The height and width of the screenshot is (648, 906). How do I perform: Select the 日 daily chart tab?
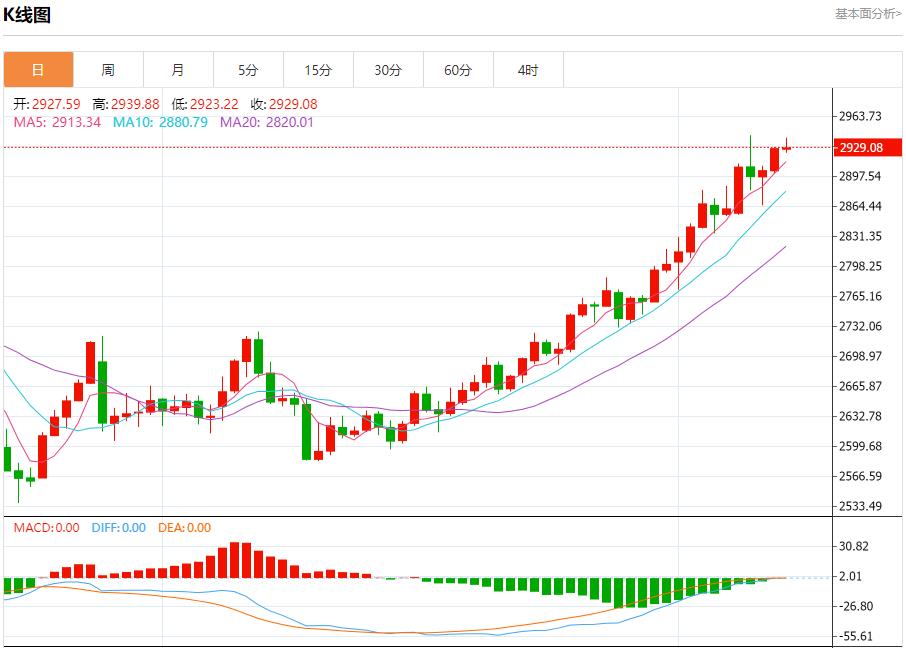tap(38, 70)
